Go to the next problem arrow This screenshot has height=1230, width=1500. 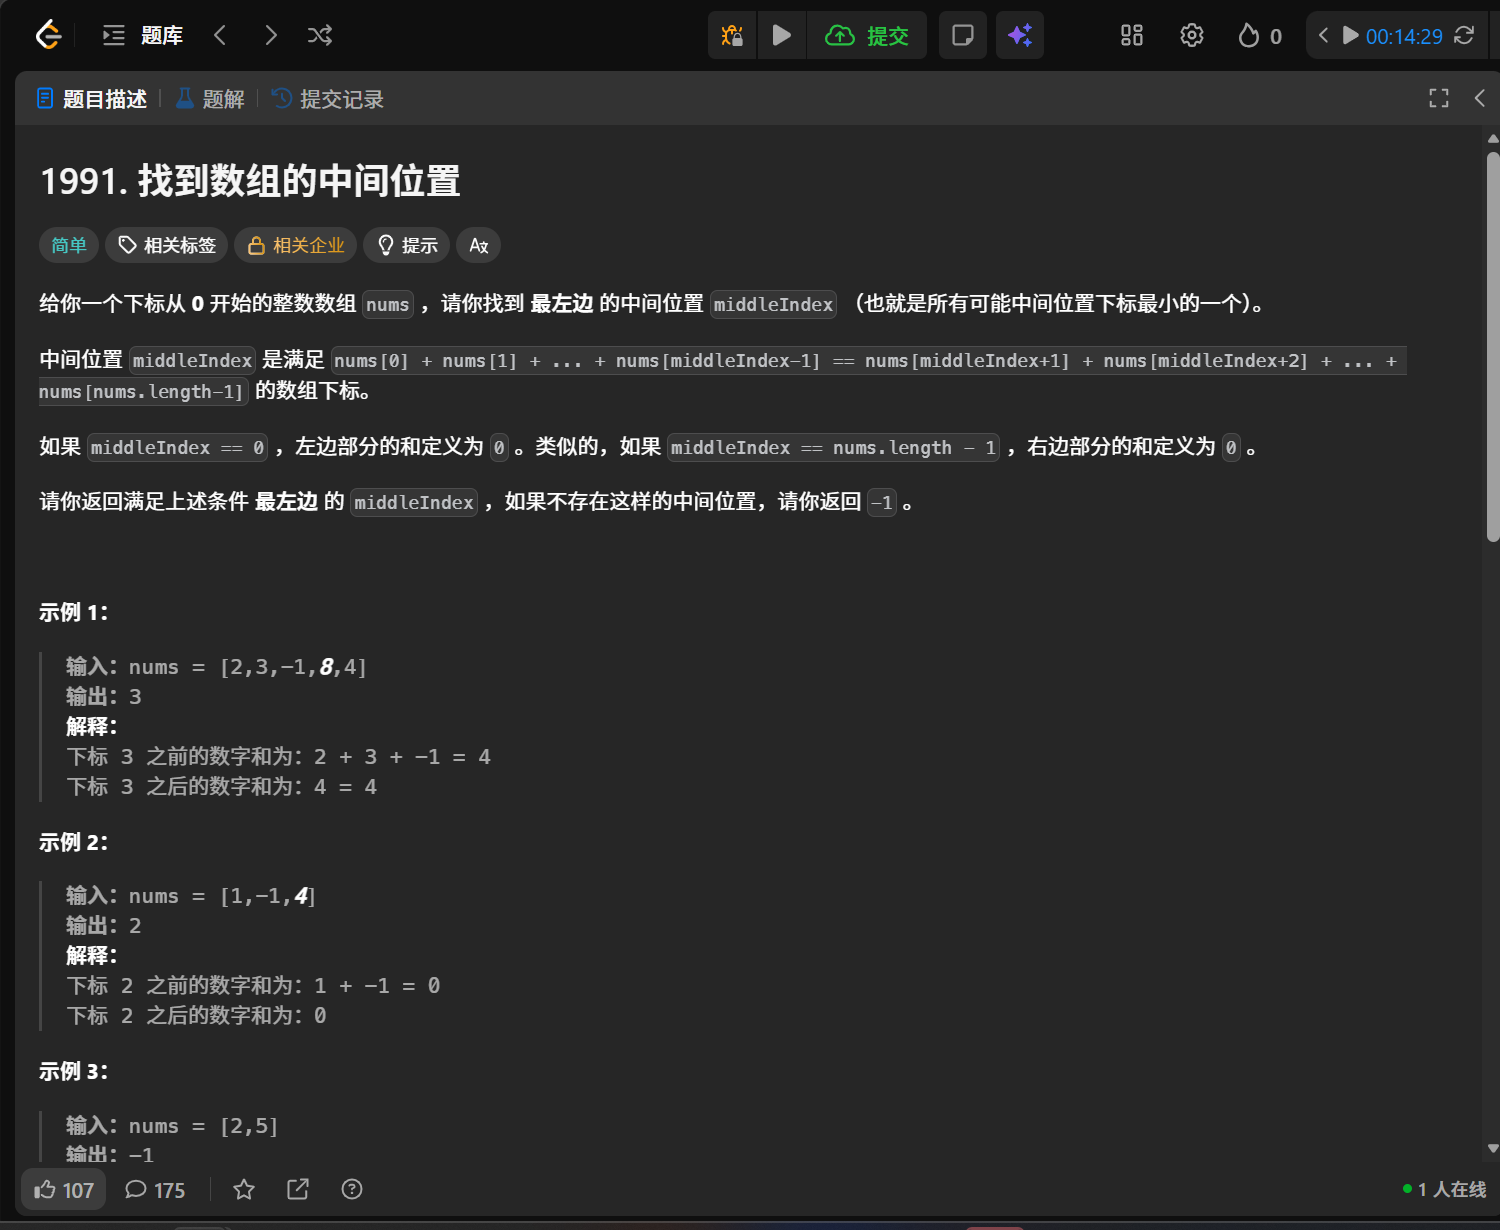pos(271,36)
